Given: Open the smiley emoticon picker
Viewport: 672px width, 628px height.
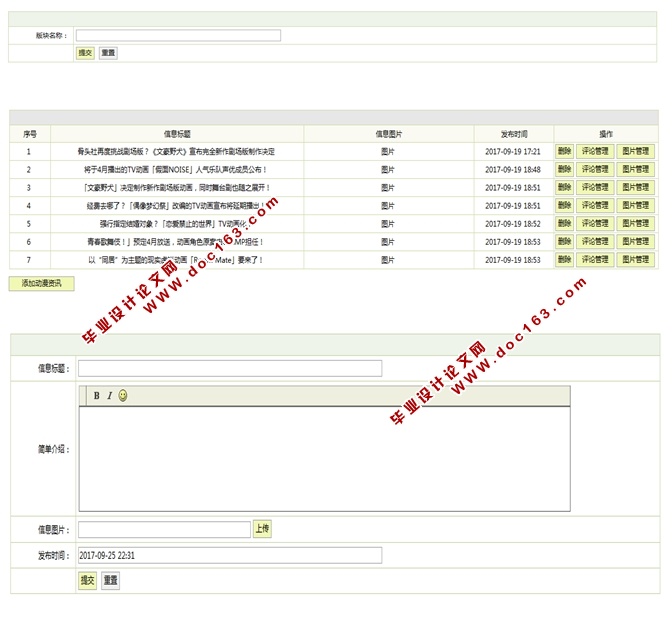Looking at the screenshot, I should 123,395.
